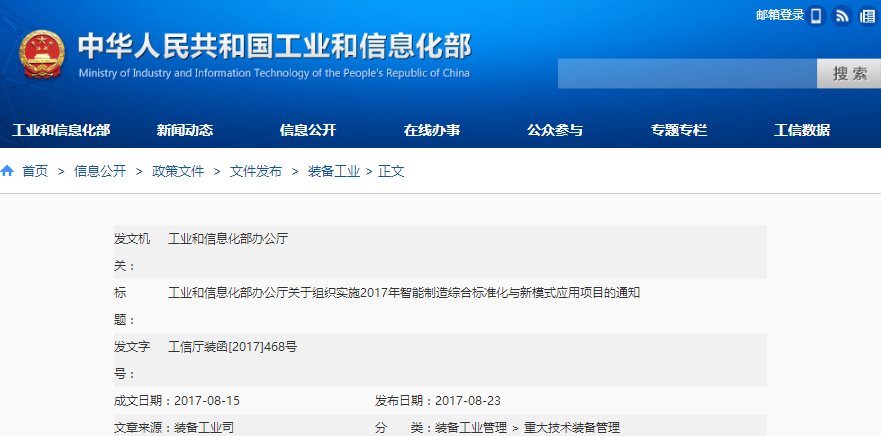Open the 工信数据 nav menu

tap(802, 130)
